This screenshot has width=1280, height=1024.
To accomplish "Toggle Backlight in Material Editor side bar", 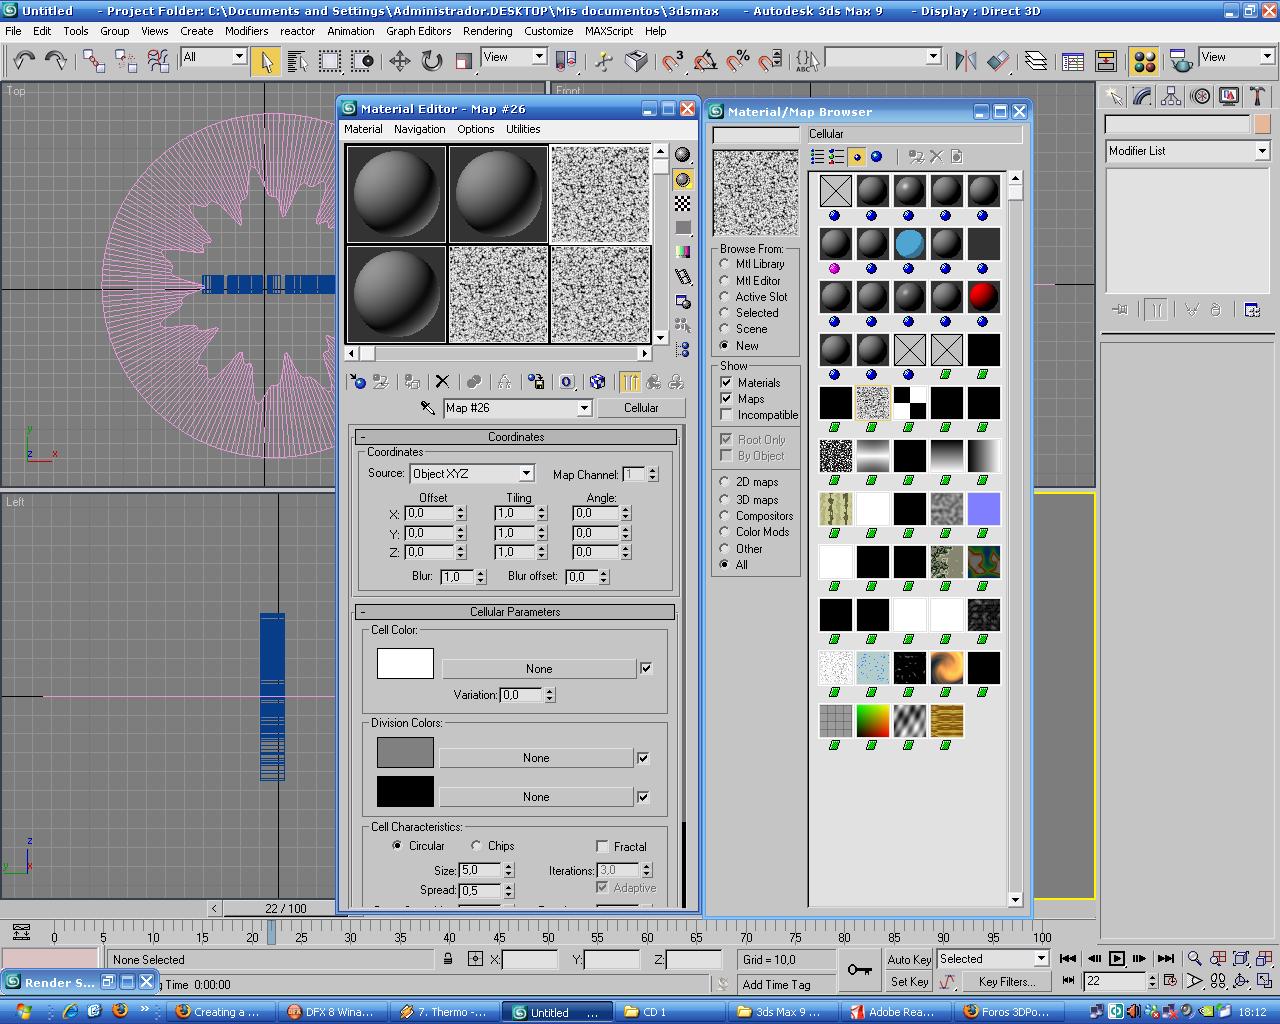I will (683, 179).
